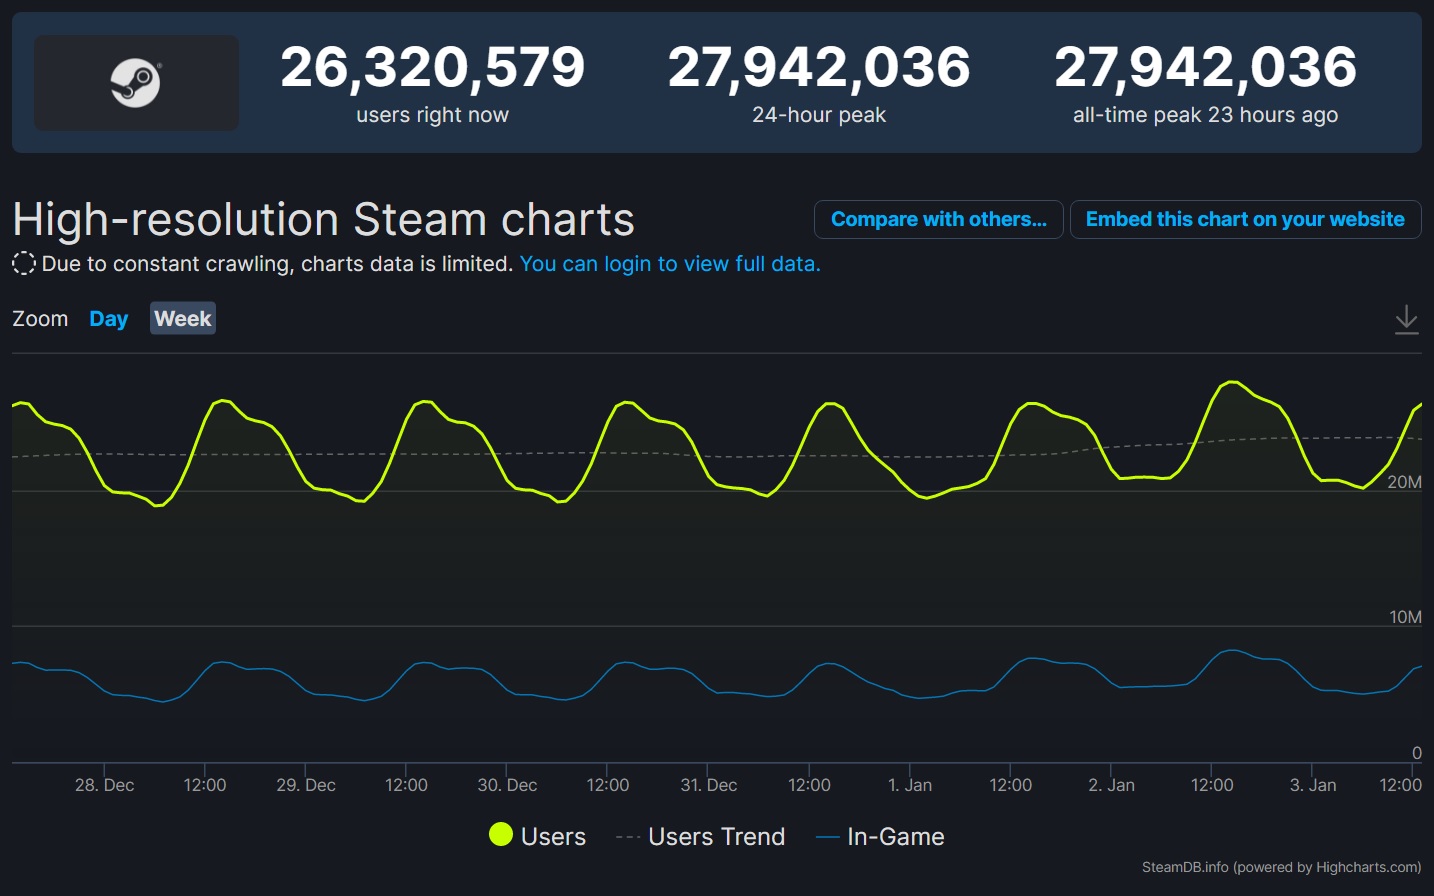
Task: Click the blue In-Game legend line marker
Action: (x=828, y=837)
